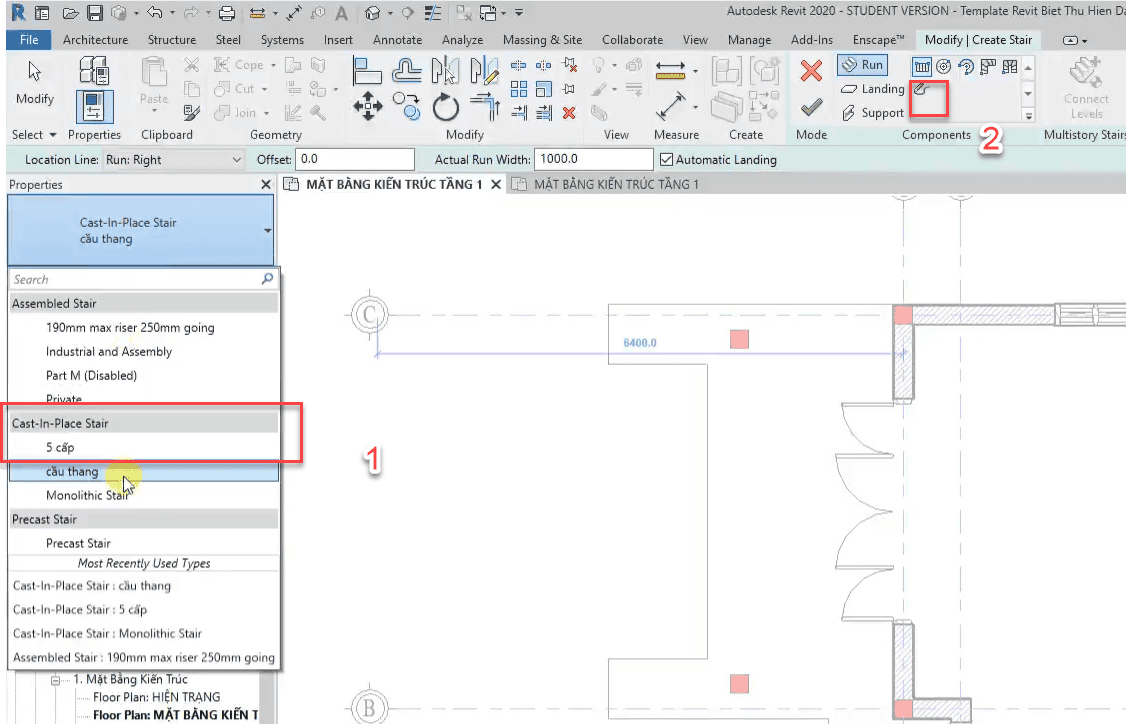Click the Actual Run Width field

point(594,159)
